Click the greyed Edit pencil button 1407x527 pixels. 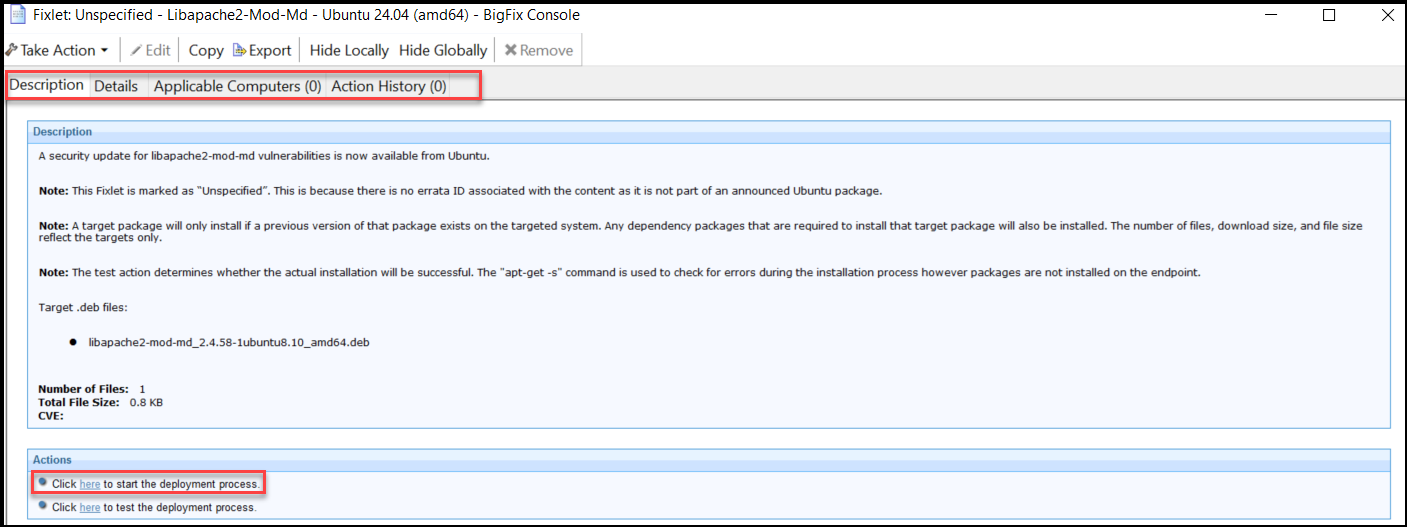[x=151, y=50]
